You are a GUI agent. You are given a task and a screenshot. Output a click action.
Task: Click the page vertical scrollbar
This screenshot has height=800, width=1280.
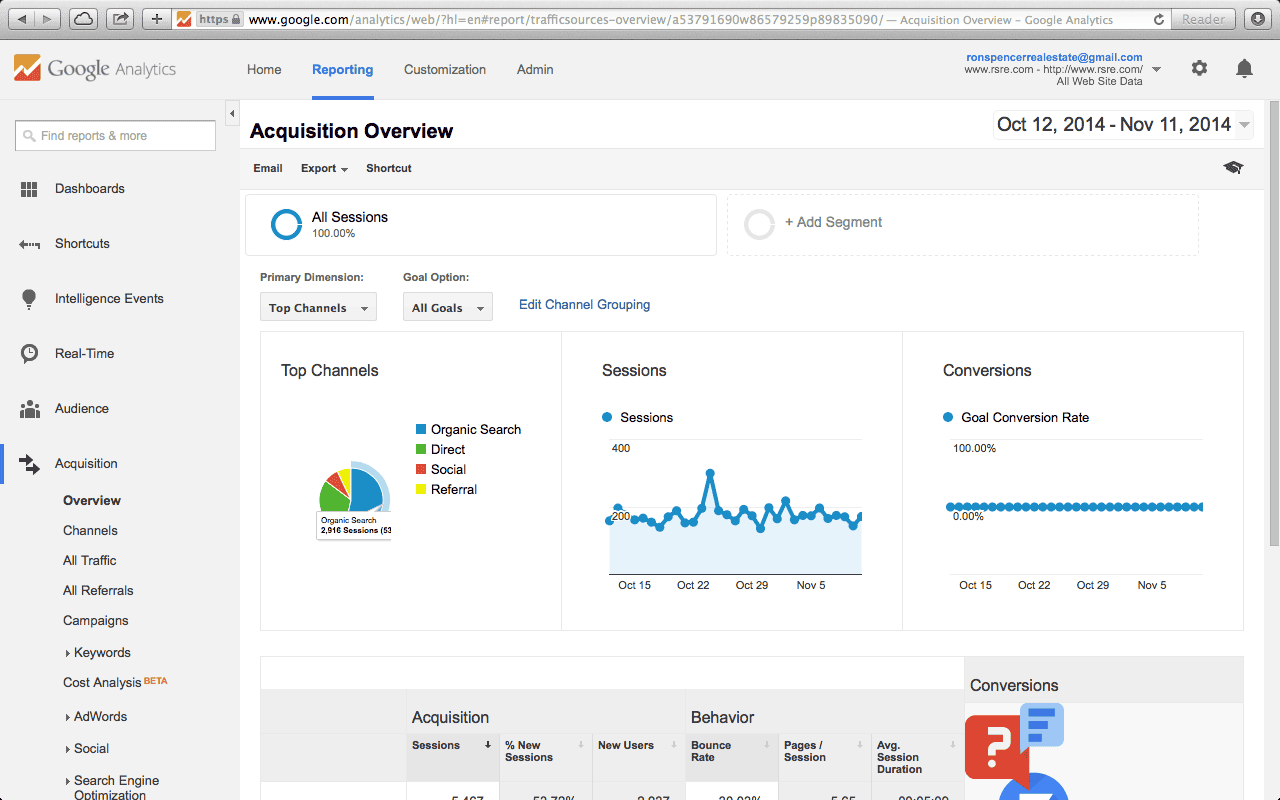pos(1273,322)
